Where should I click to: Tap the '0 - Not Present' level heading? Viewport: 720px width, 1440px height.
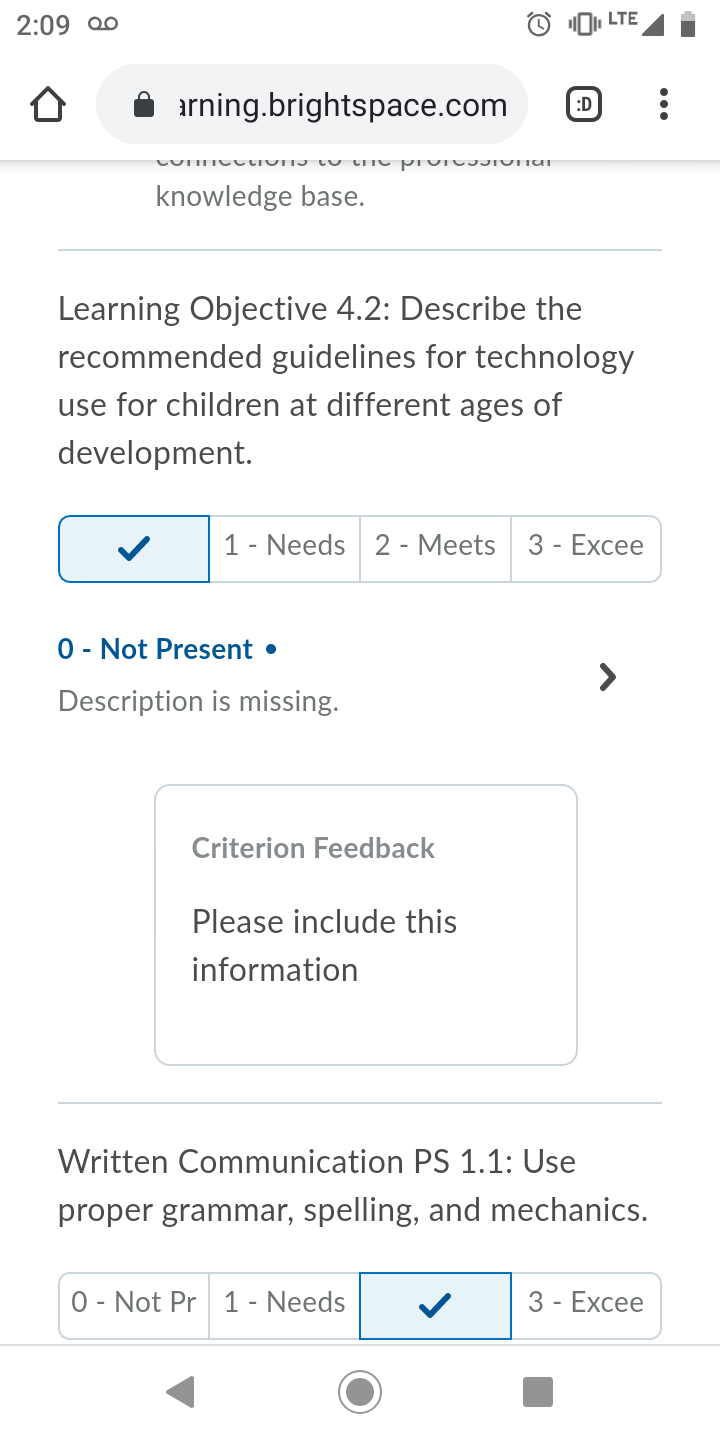155,649
